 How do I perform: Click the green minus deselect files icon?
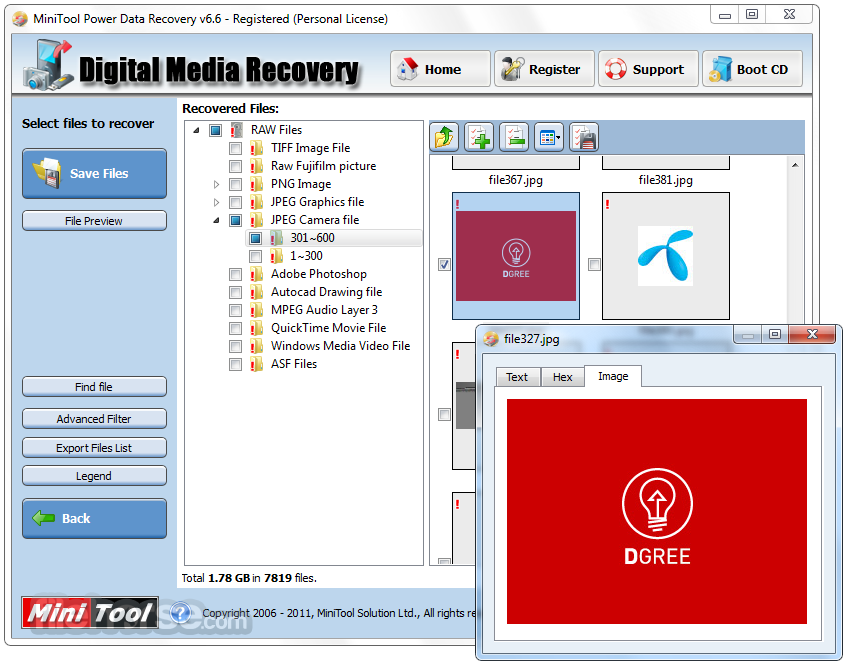pos(514,137)
